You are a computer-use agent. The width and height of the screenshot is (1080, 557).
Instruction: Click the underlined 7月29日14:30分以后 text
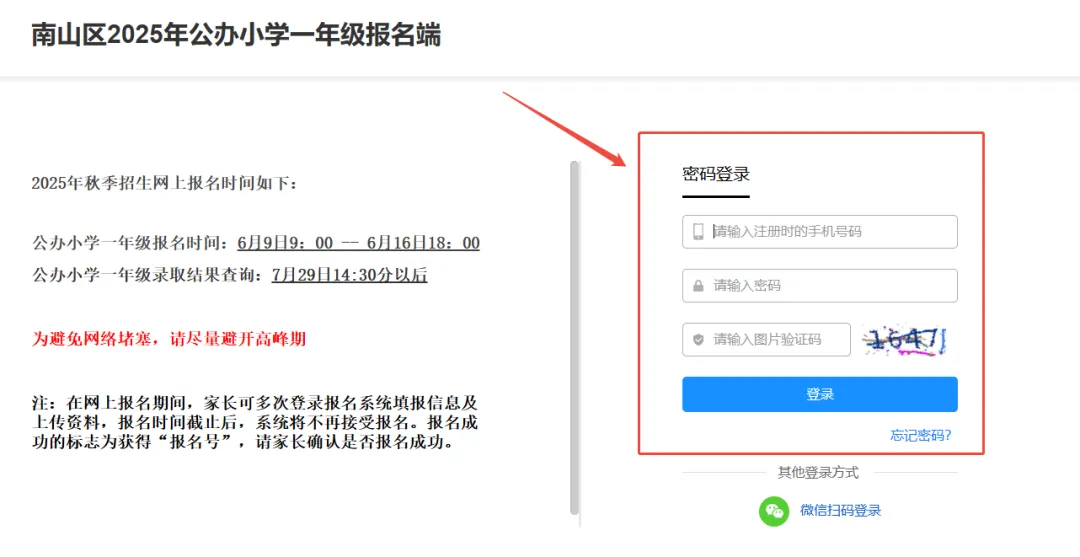coord(349,275)
